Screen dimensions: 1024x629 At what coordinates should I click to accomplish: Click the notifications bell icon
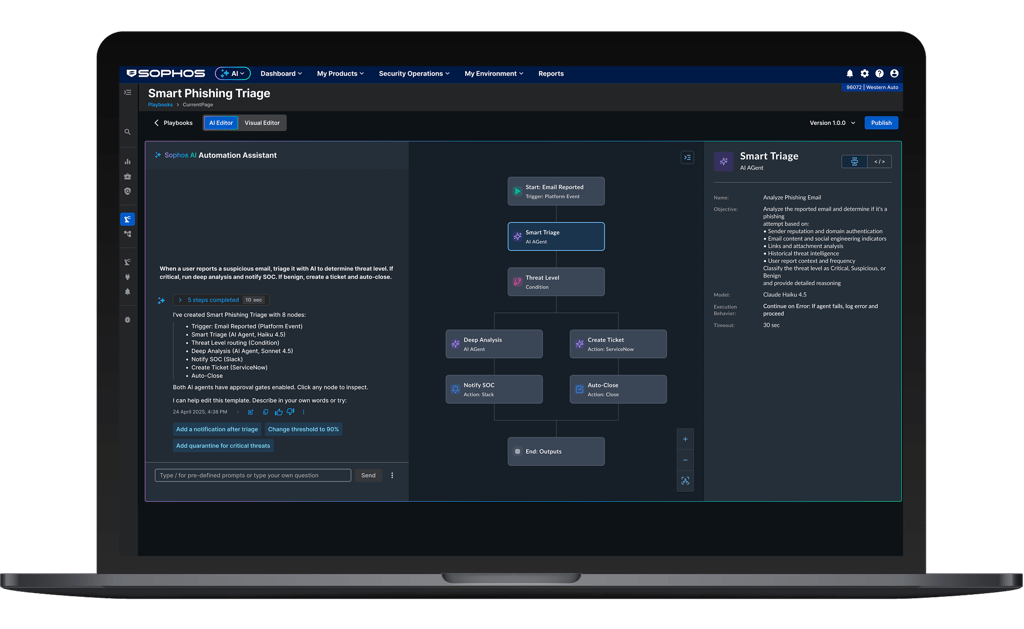pyautogui.click(x=850, y=74)
